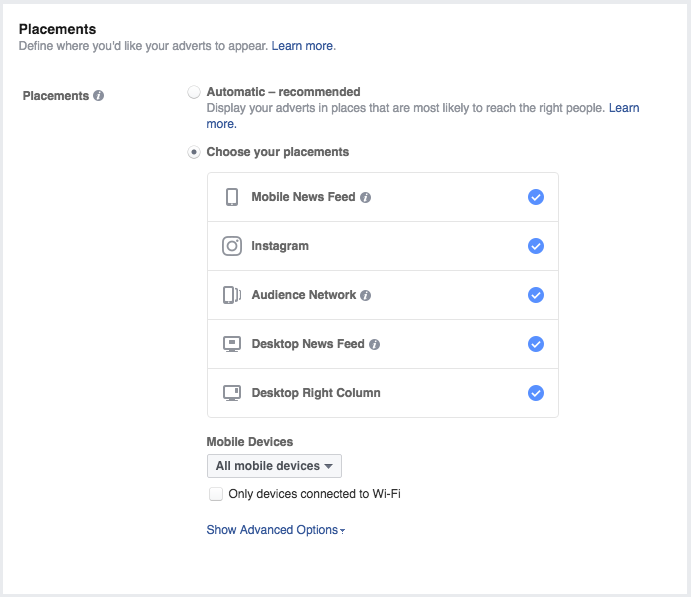Click the Desktop Right Column monitor icon
Image resolution: width=691 pixels, height=597 pixels.
pyautogui.click(x=232, y=393)
